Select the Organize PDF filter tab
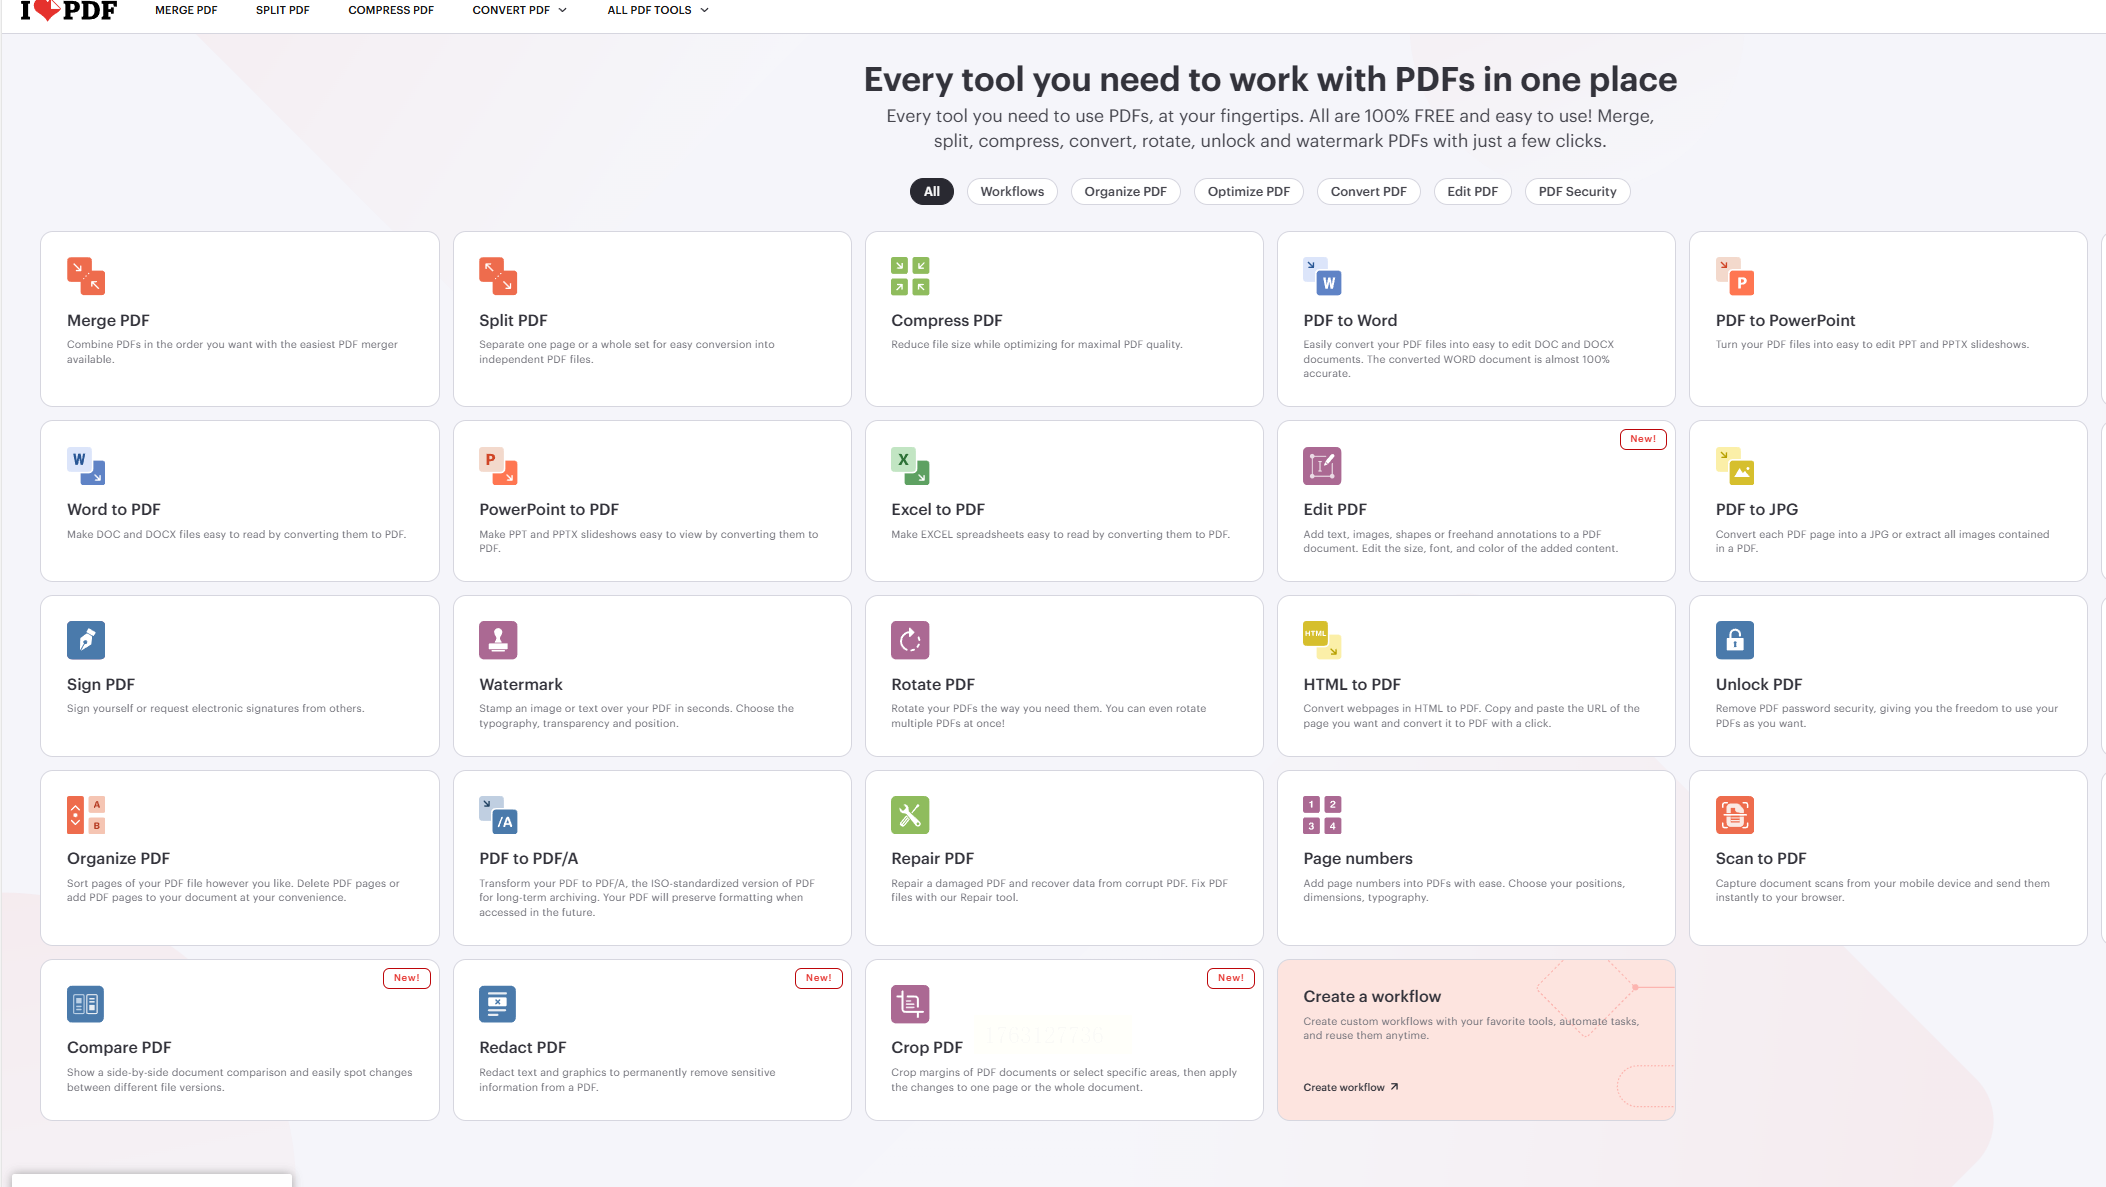The width and height of the screenshot is (2106, 1187). (1125, 191)
